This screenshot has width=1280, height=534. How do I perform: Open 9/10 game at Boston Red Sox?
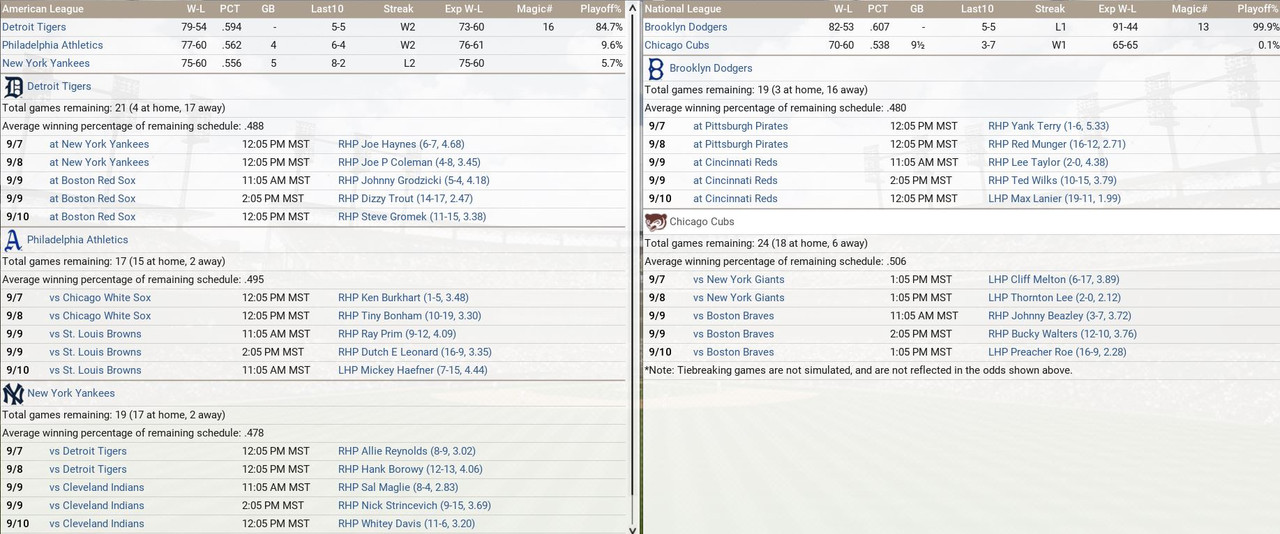[92, 216]
